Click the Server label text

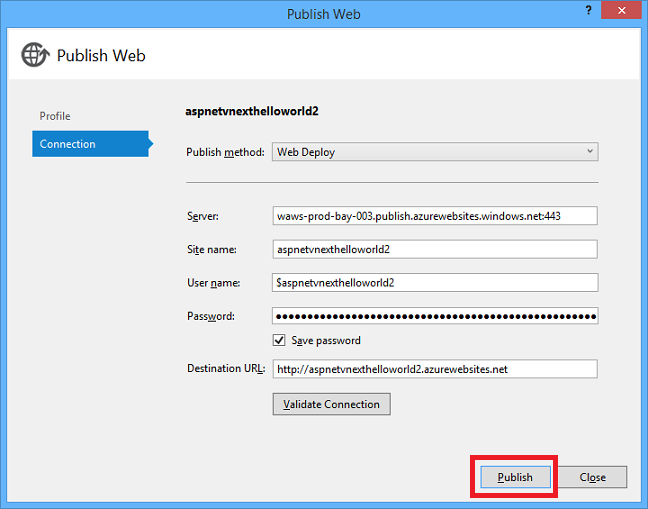[x=203, y=216]
